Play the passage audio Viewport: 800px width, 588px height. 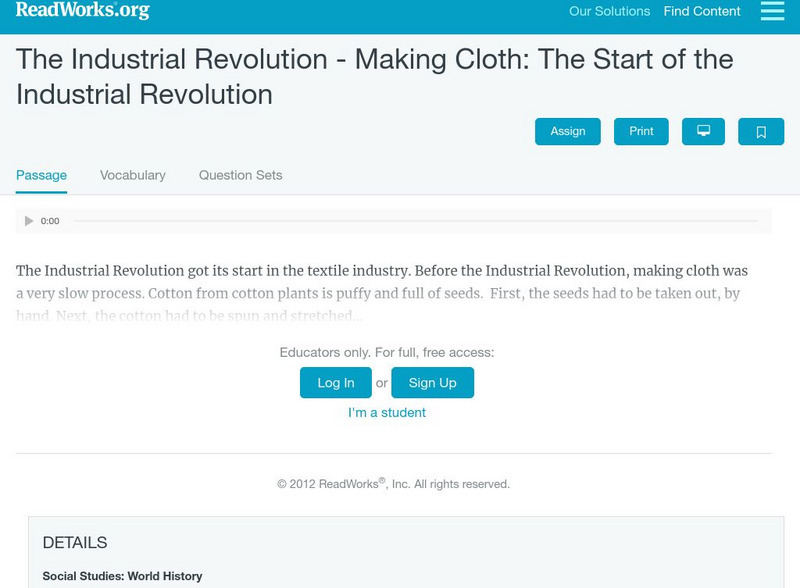29,221
